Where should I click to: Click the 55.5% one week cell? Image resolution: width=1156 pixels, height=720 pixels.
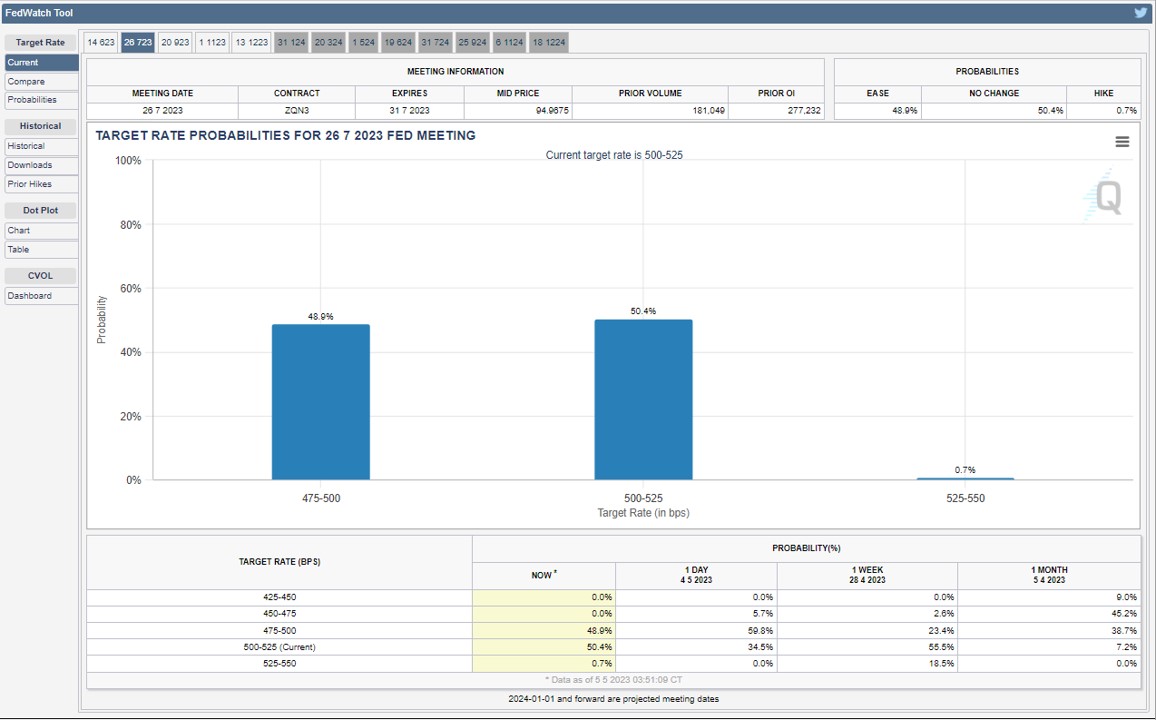pos(868,647)
